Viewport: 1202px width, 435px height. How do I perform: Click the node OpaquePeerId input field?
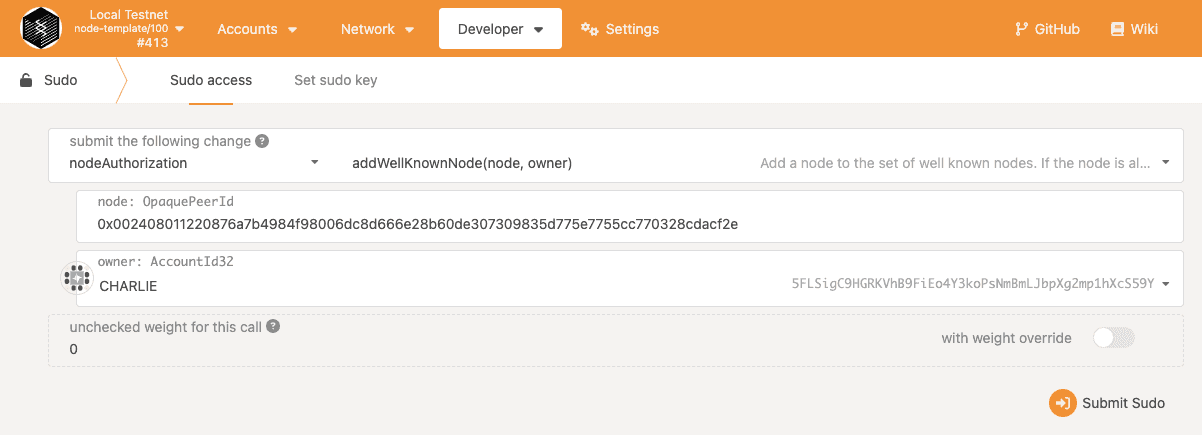pyautogui.click(x=630, y=216)
